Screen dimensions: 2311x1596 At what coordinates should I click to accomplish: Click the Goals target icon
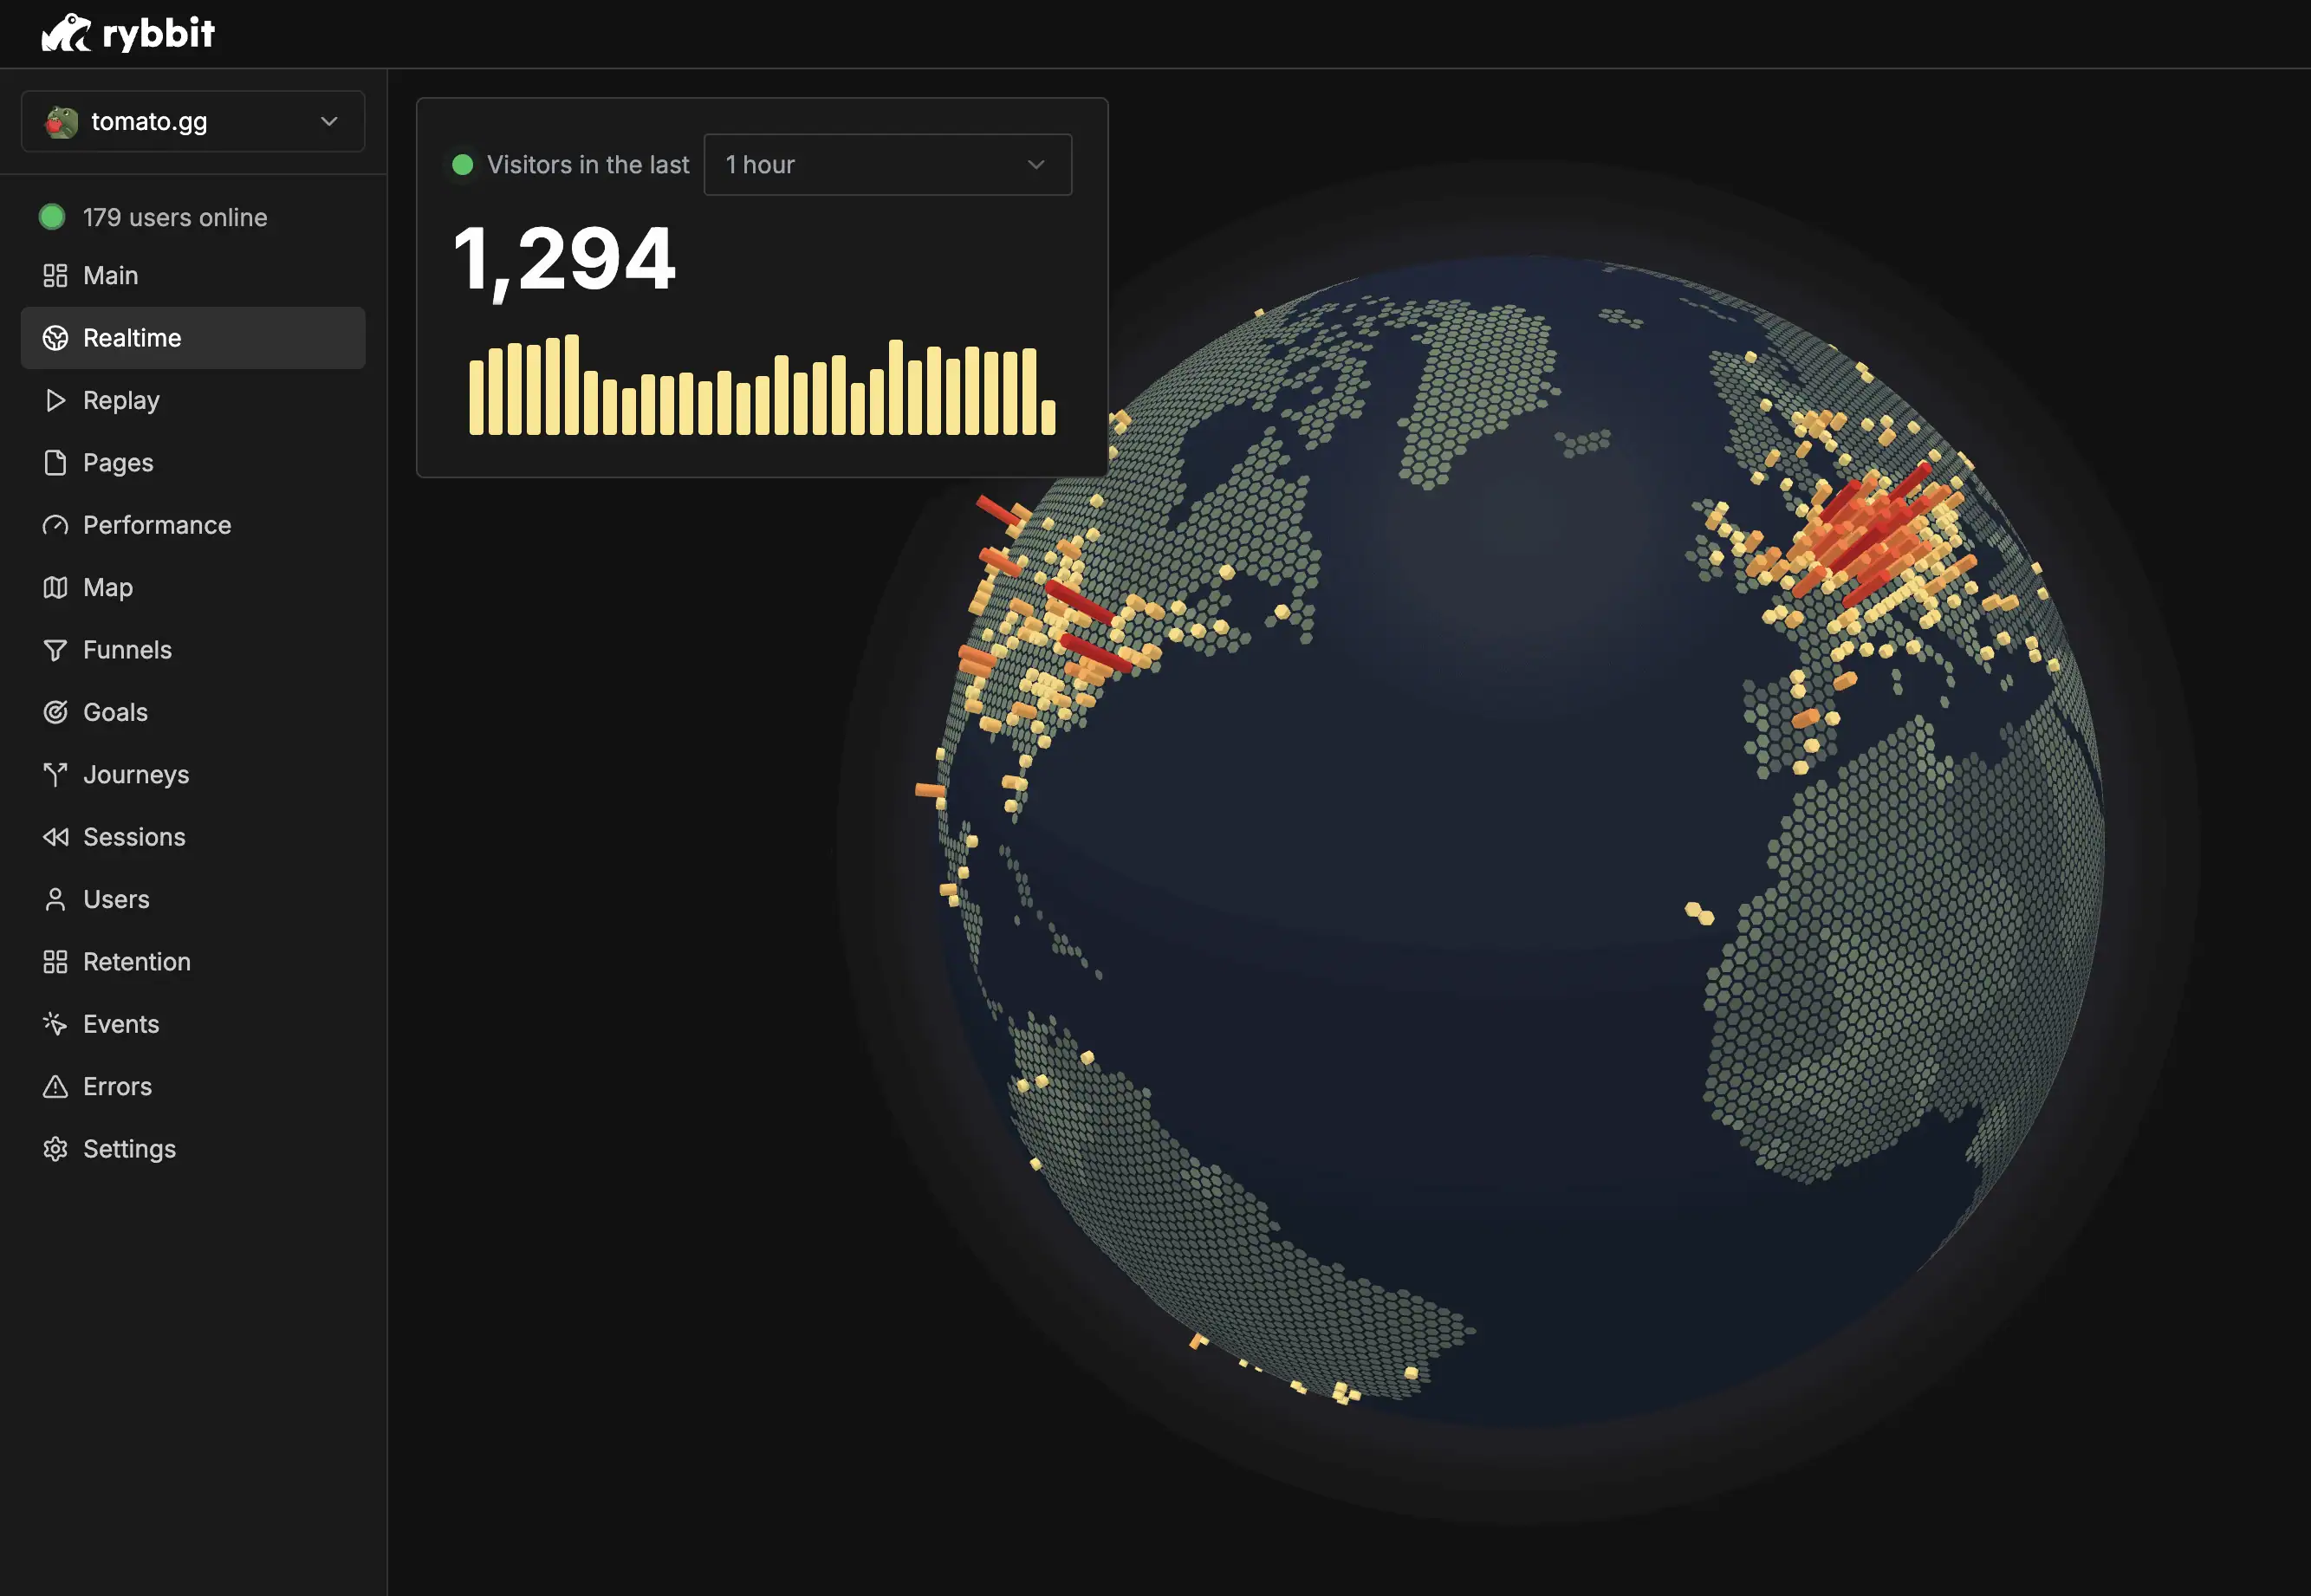(x=55, y=712)
